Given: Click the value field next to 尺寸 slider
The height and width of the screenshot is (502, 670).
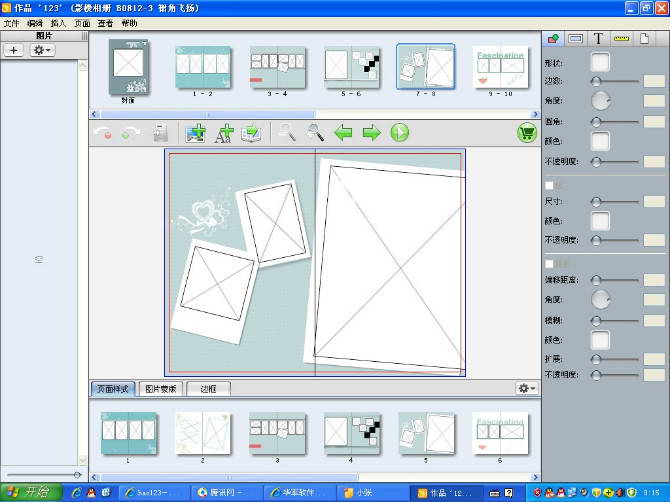Looking at the screenshot, I should (x=654, y=201).
